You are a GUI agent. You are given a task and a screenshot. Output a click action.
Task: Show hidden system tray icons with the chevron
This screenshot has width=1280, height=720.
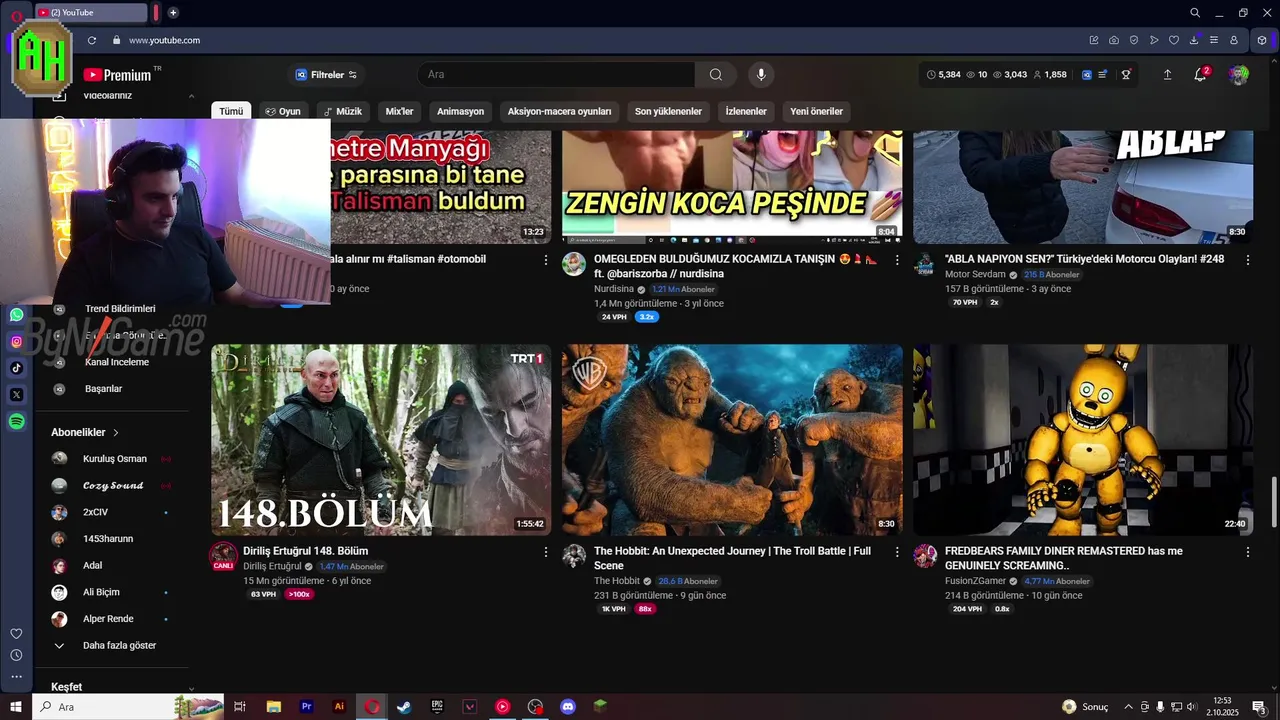(x=1128, y=706)
